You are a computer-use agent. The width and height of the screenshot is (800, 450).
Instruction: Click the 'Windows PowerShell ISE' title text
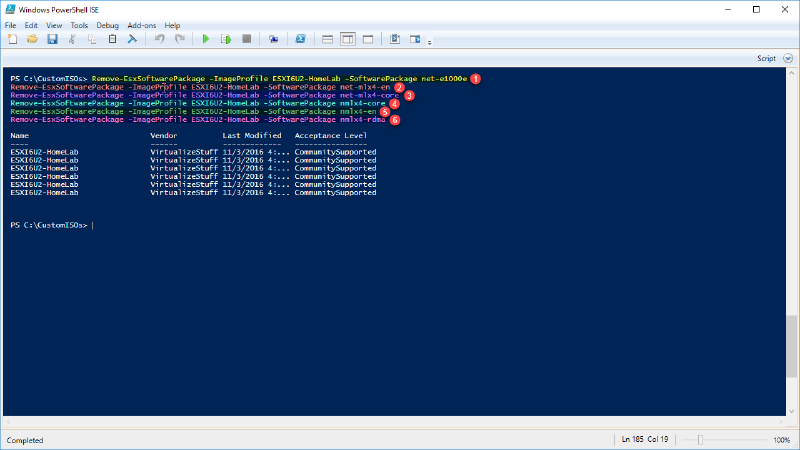(59, 10)
